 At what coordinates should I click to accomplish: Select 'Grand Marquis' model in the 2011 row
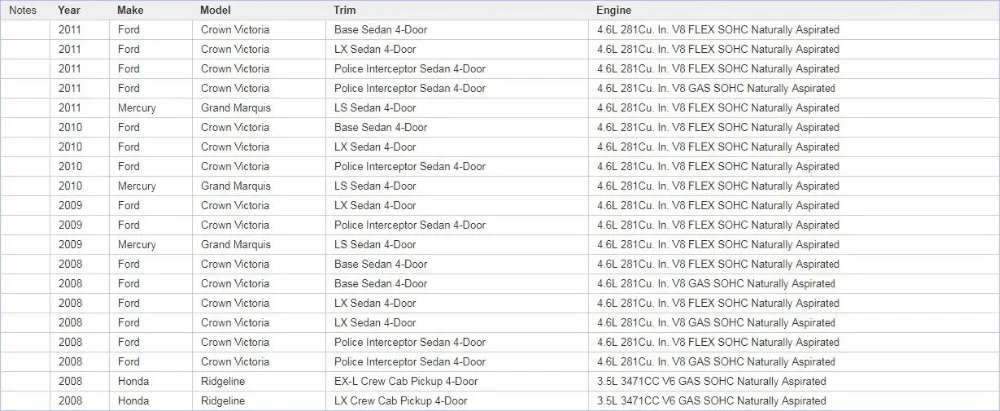[x=236, y=108]
